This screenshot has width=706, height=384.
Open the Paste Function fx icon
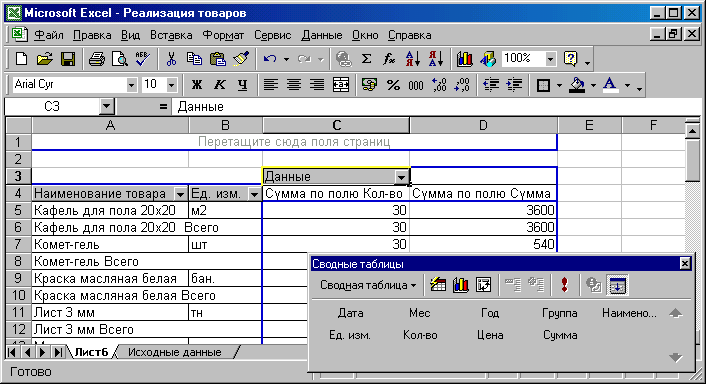coord(389,59)
